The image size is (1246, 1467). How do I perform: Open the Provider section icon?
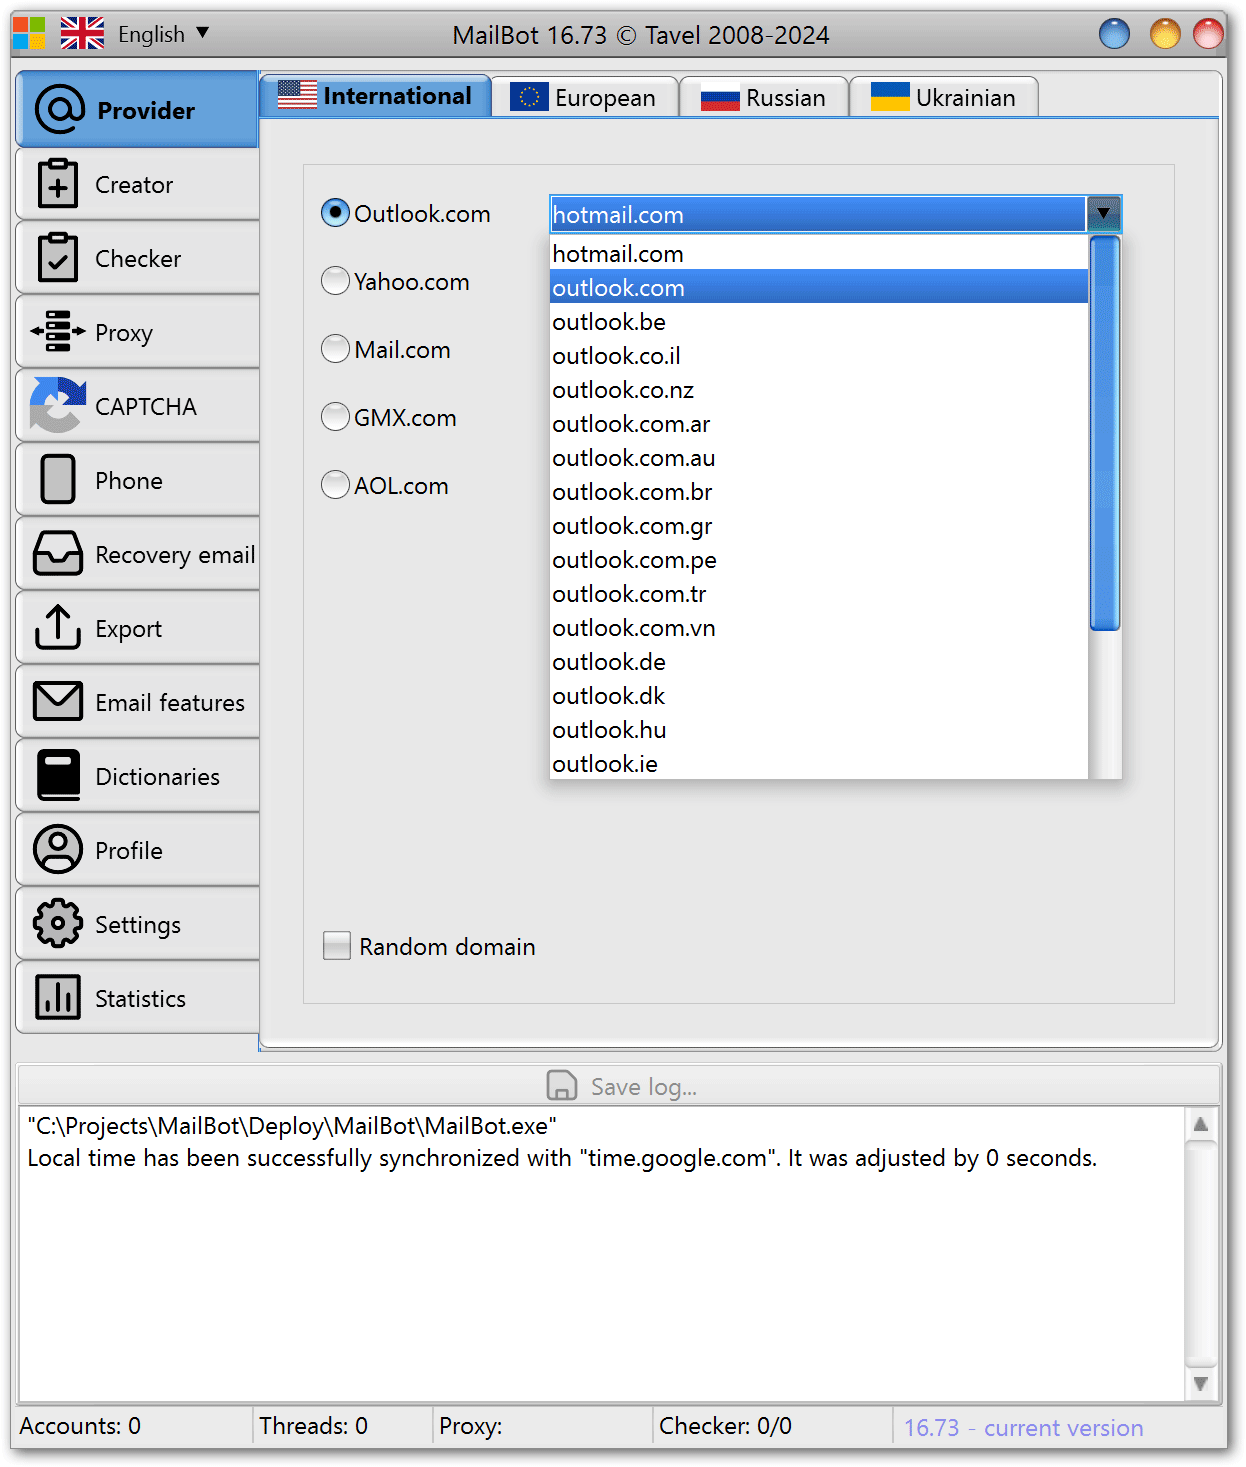[x=60, y=109]
